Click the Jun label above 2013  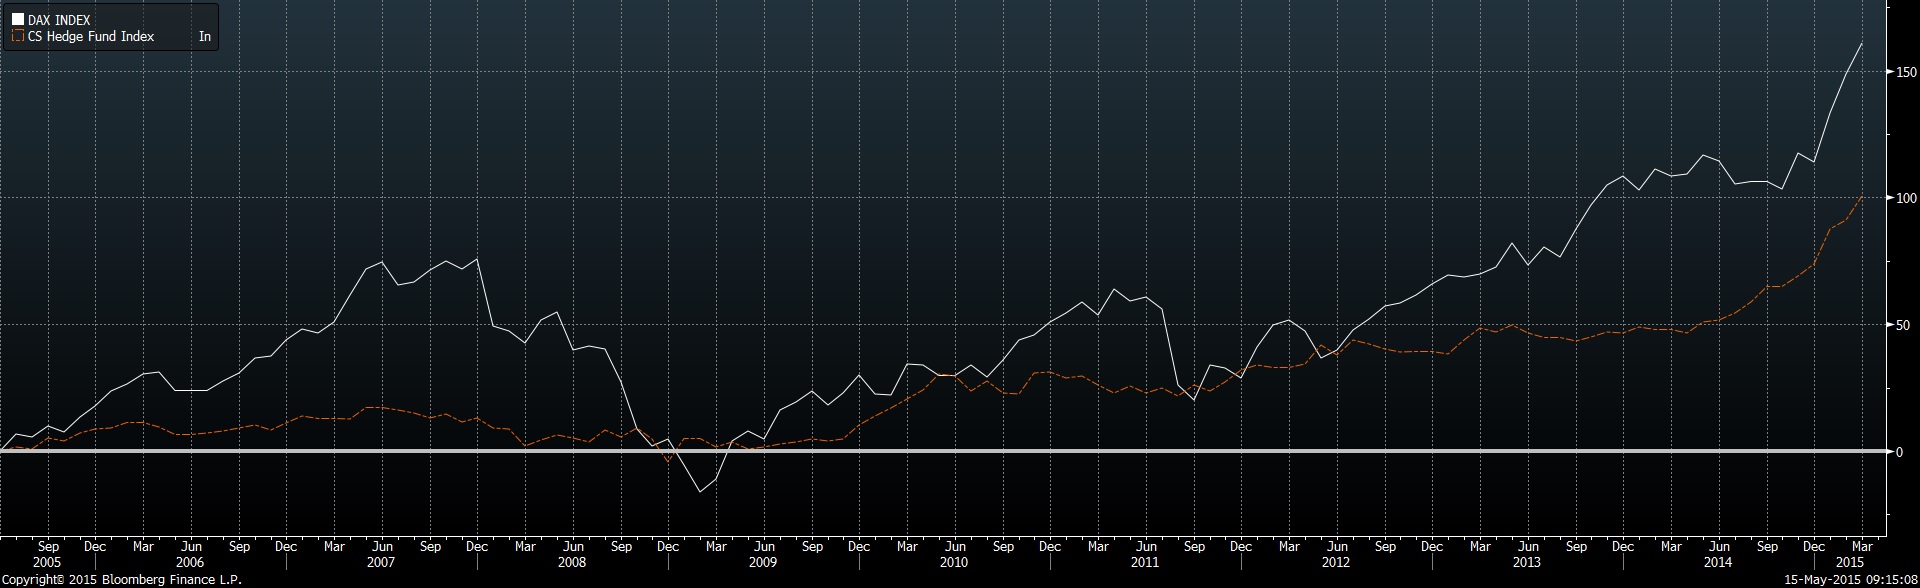click(1527, 547)
